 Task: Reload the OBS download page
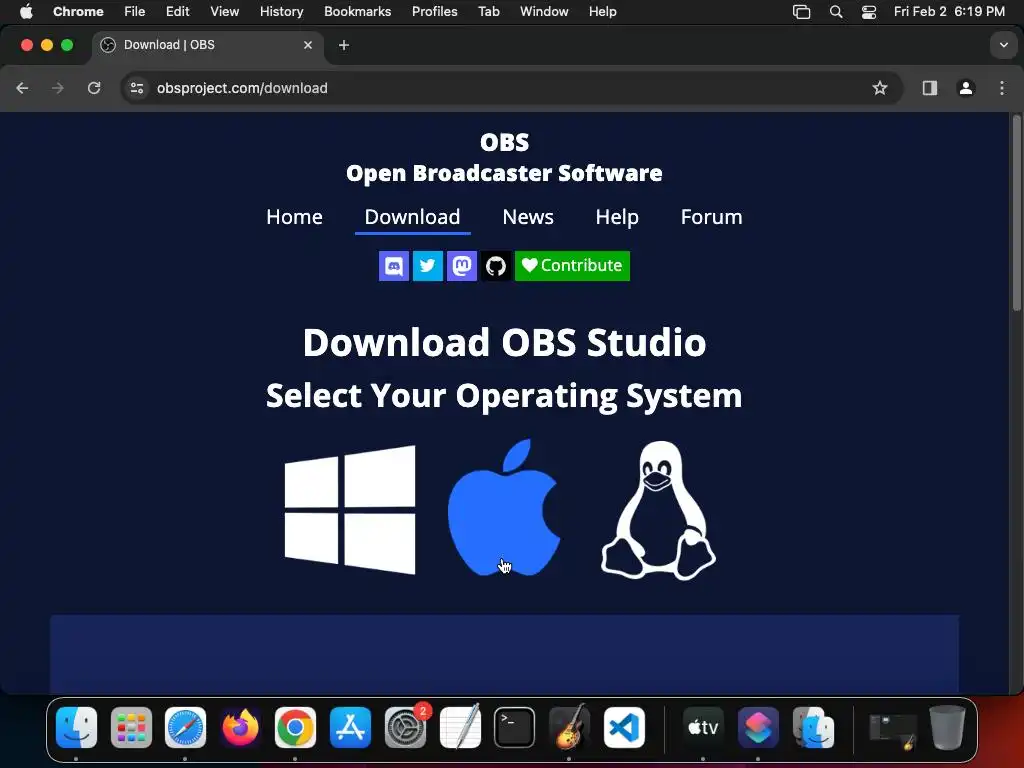(94, 88)
